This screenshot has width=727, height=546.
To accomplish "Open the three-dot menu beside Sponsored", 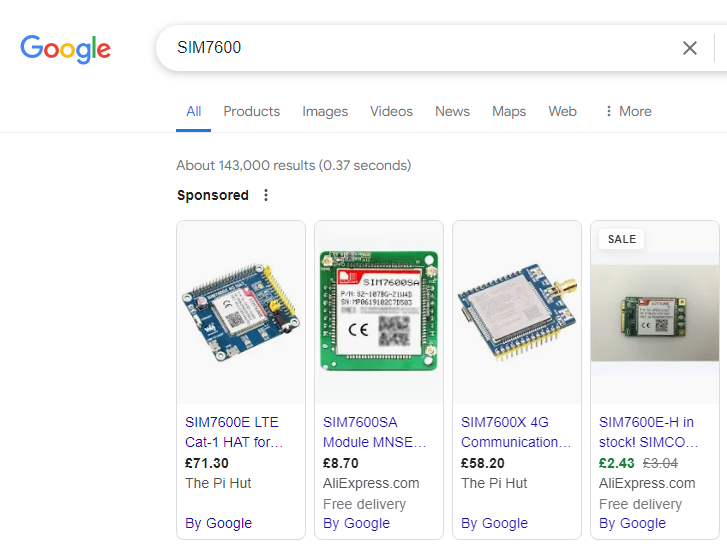I will point(266,195).
